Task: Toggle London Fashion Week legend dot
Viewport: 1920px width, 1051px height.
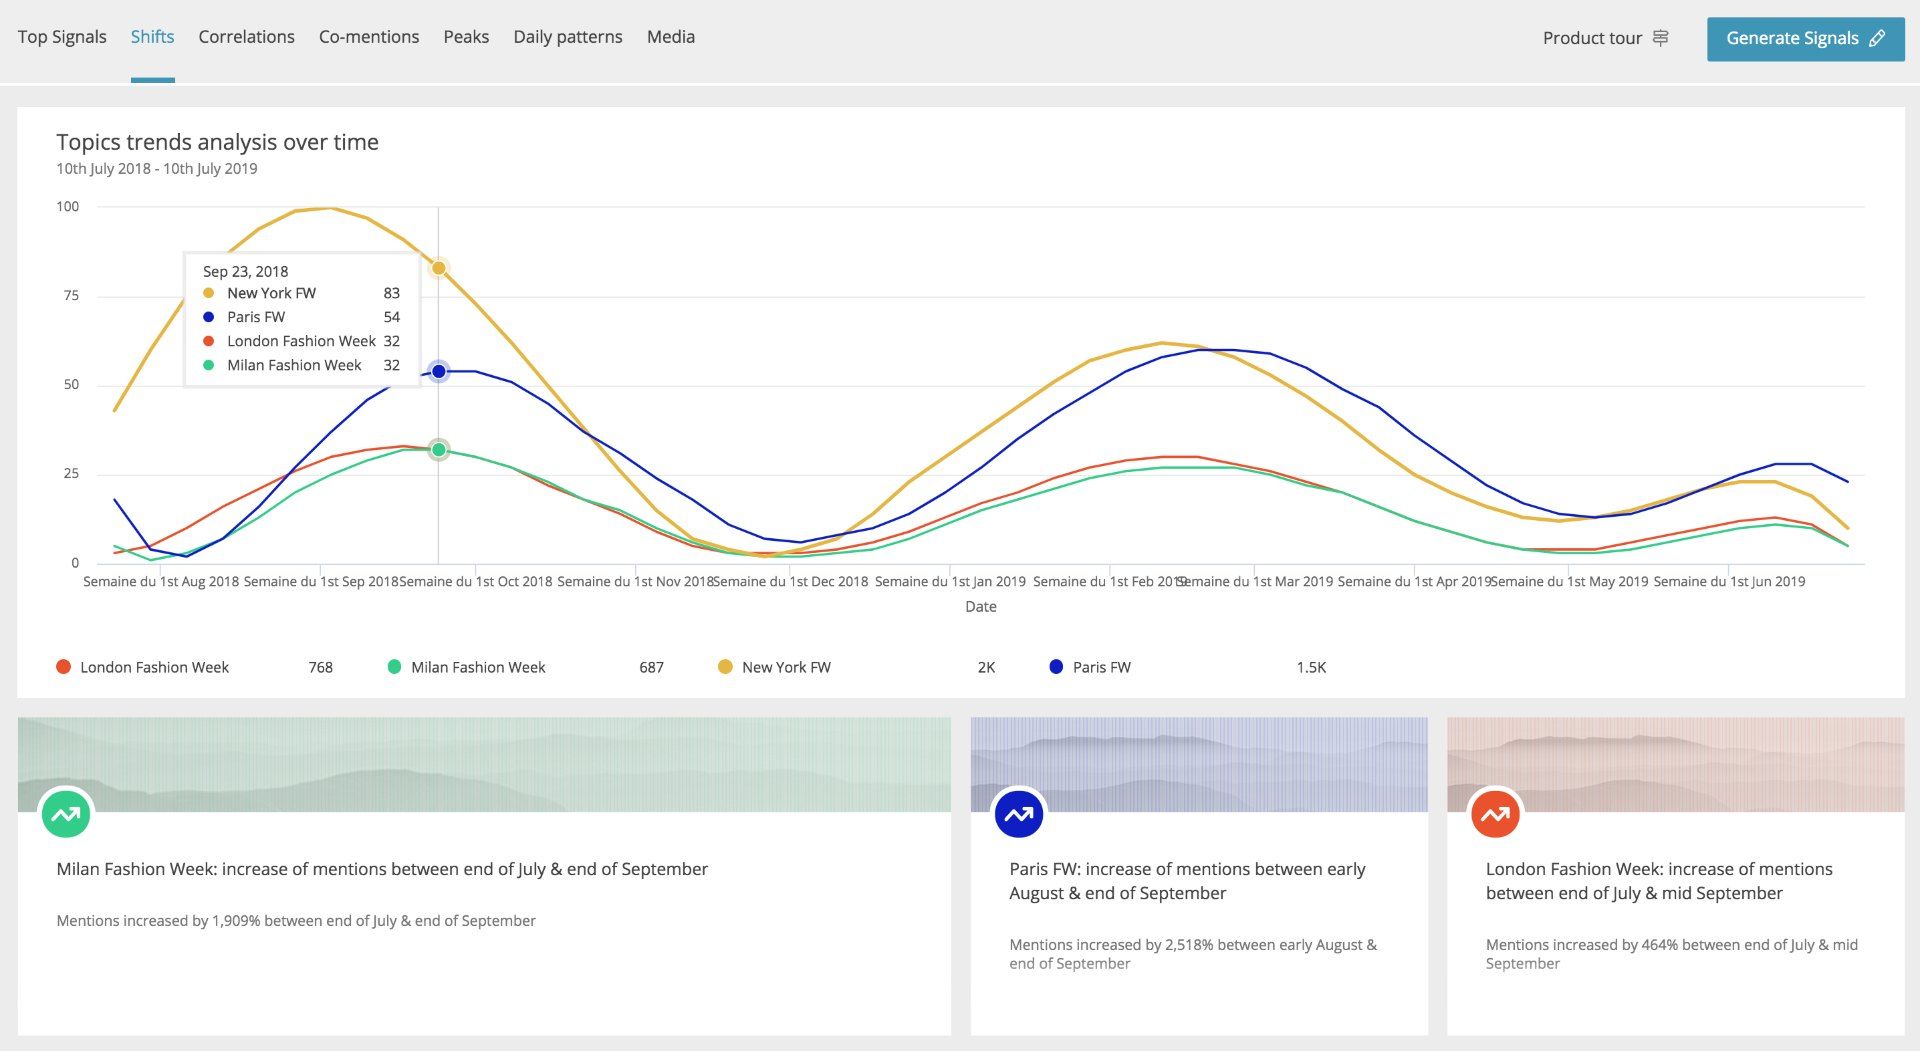Action: pos(63,667)
